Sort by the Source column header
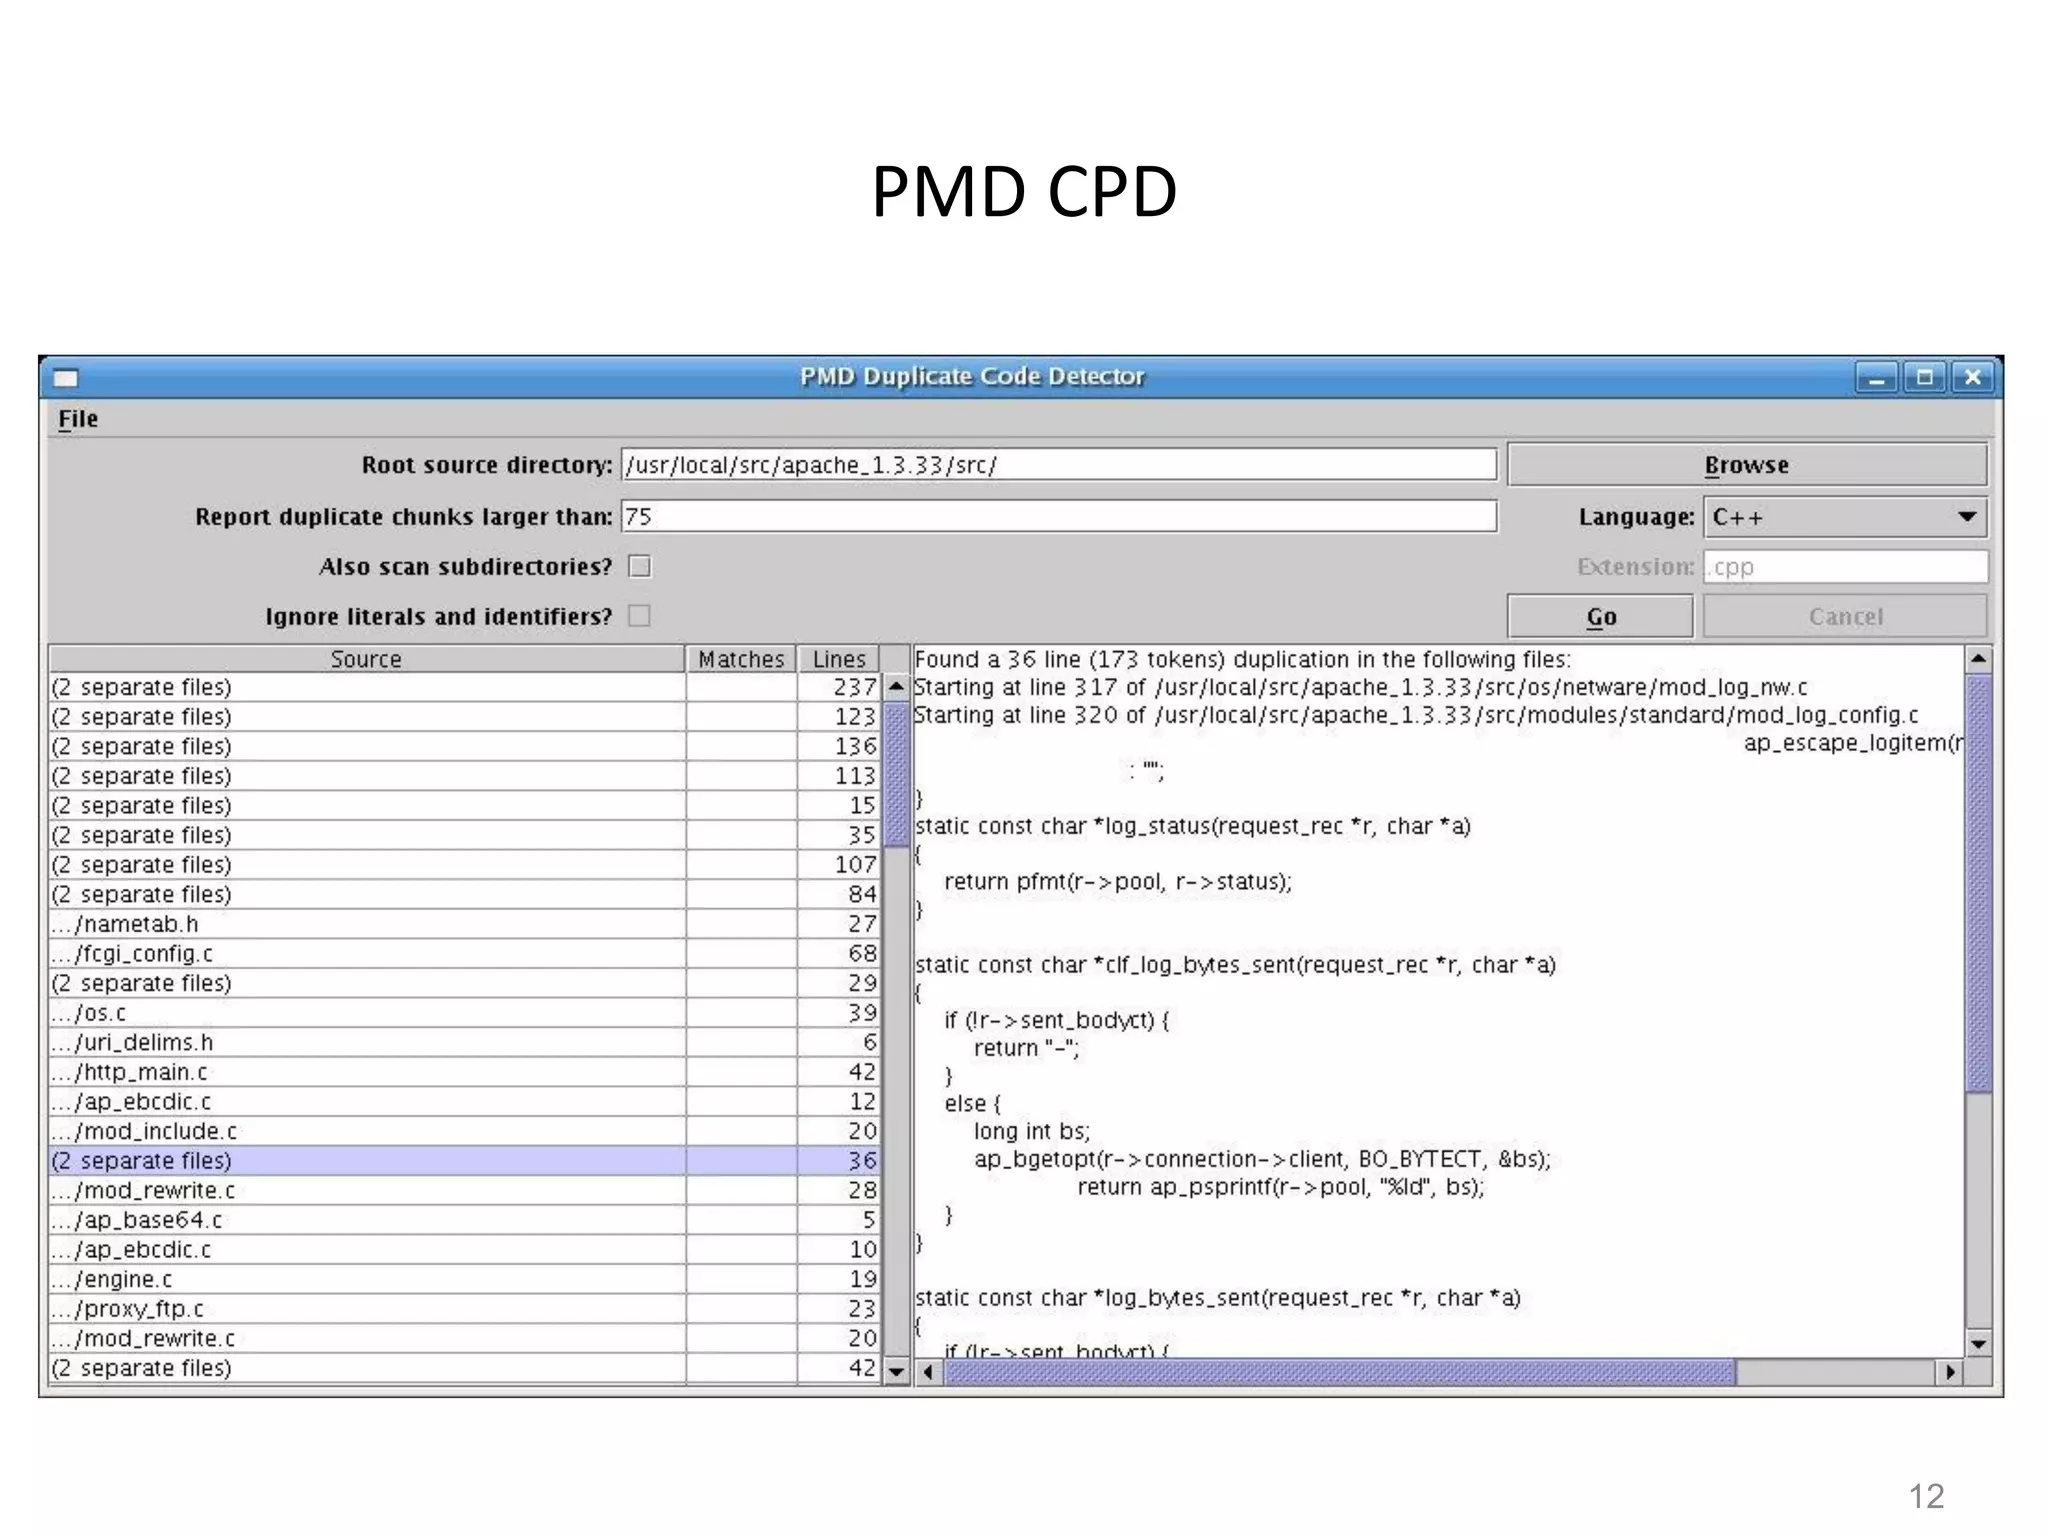2048x1536 pixels. pyautogui.click(x=366, y=659)
